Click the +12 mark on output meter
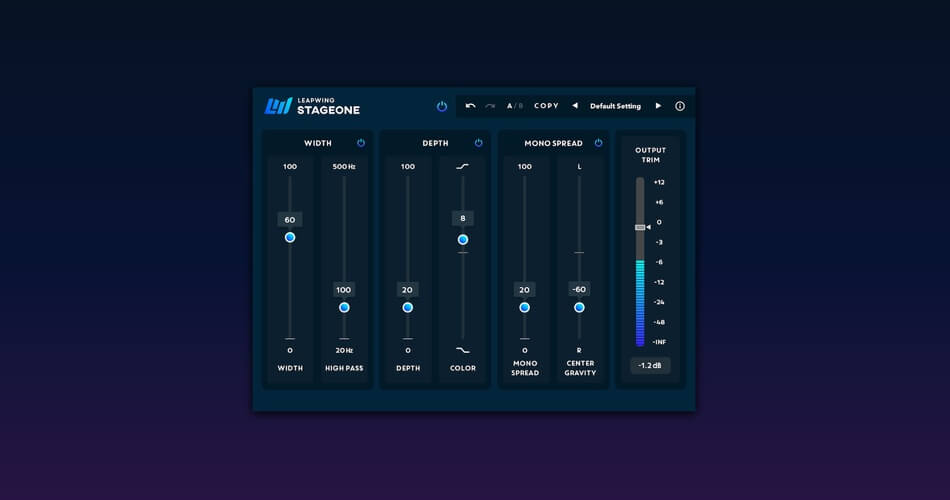 (x=659, y=182)
